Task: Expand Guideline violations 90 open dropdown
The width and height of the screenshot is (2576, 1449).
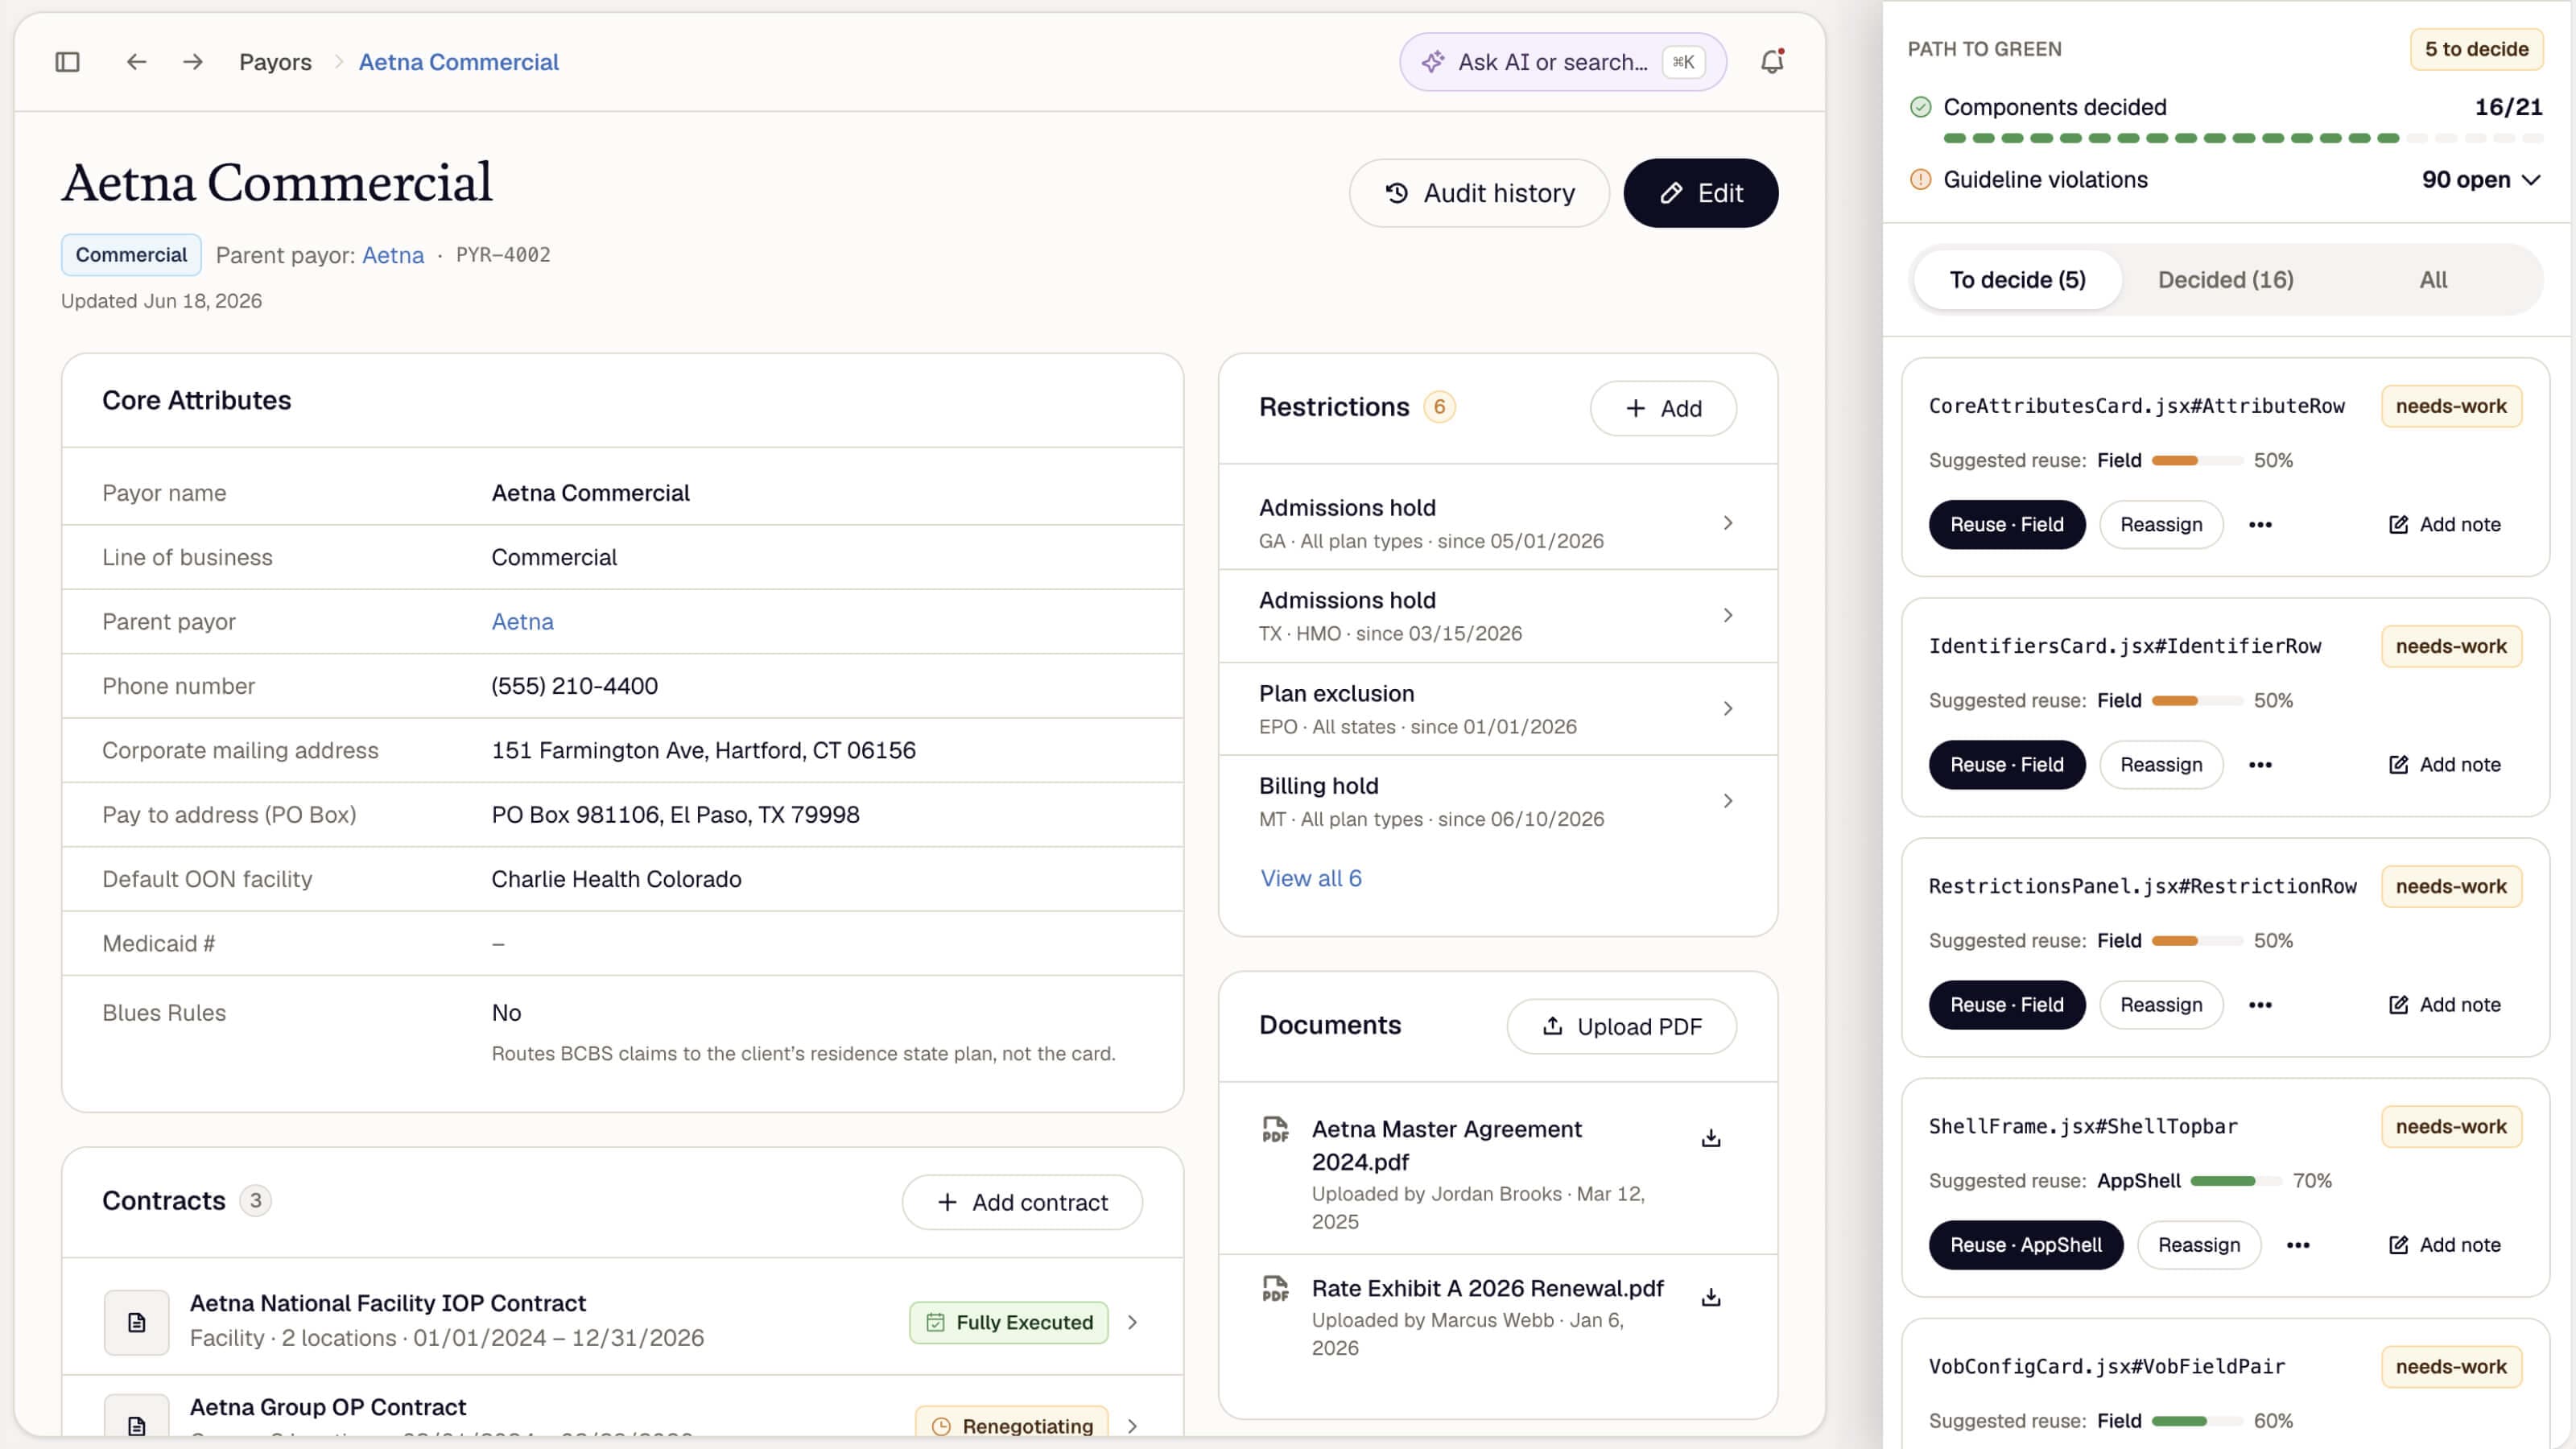Action: (2481, 180)
